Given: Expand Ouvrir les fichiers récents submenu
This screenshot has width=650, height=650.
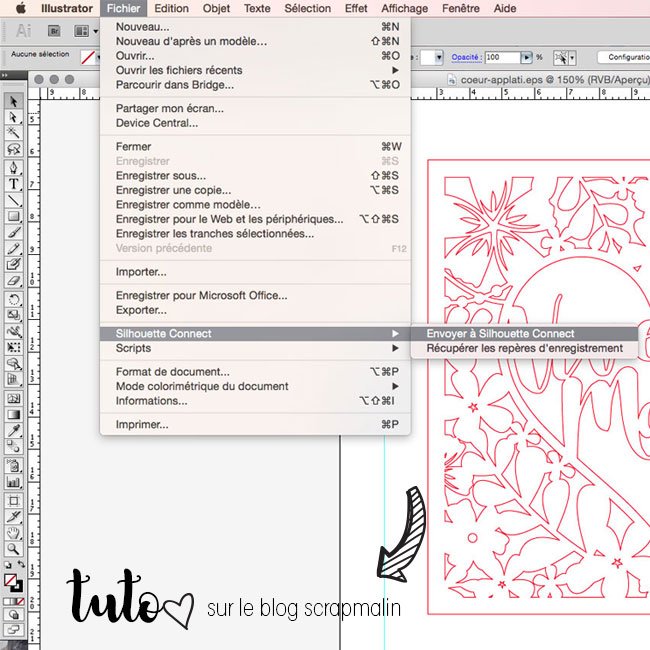Looking at the screenshot, I should pos(395,70).
